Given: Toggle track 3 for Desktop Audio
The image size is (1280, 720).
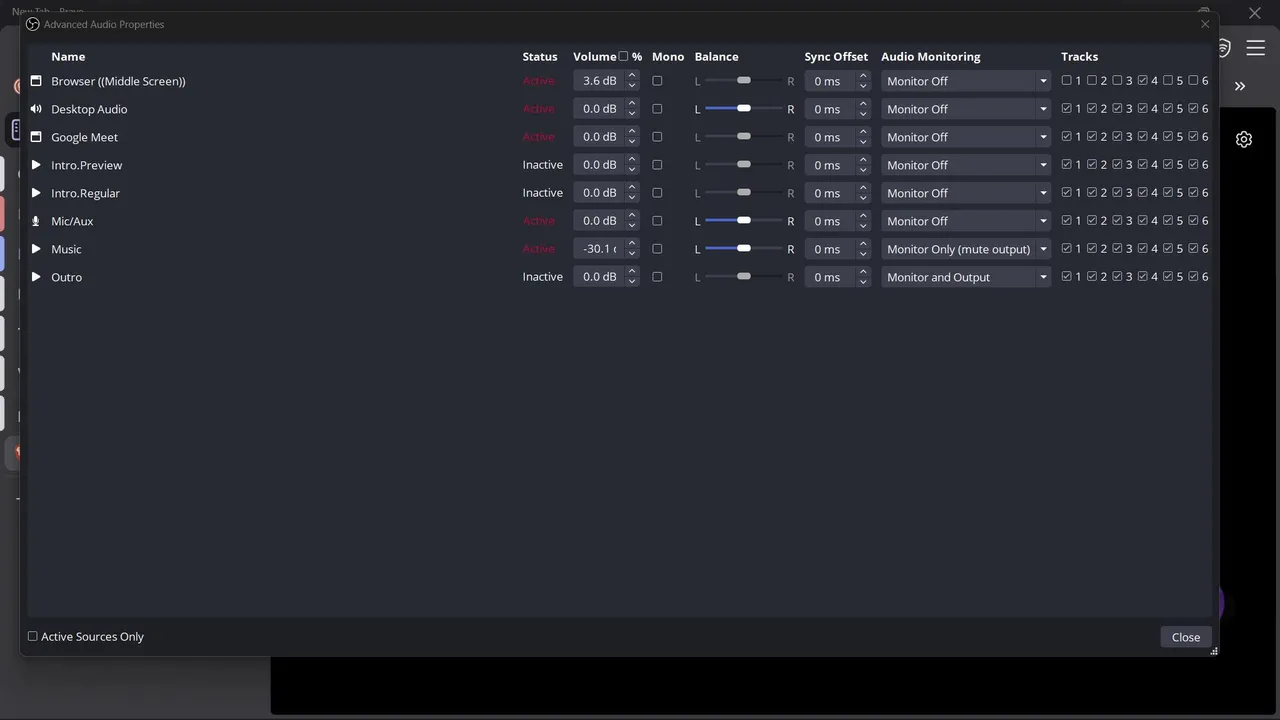Looking at the screenshot, I should point(1117,109).
